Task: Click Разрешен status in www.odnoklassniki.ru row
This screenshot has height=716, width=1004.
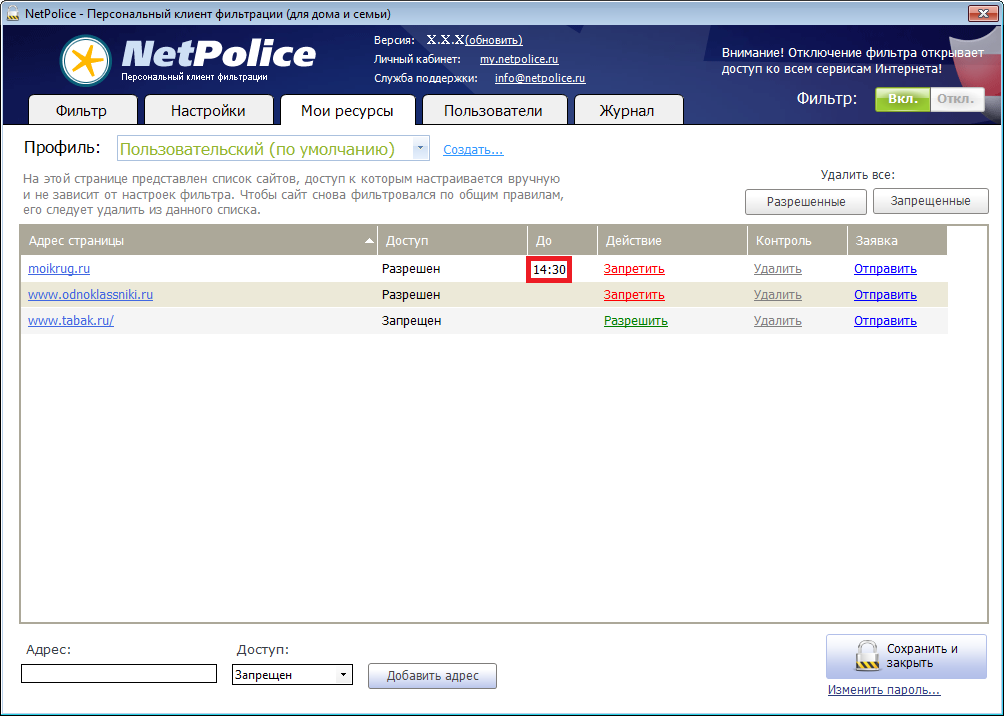Action: tap(411, 295)
